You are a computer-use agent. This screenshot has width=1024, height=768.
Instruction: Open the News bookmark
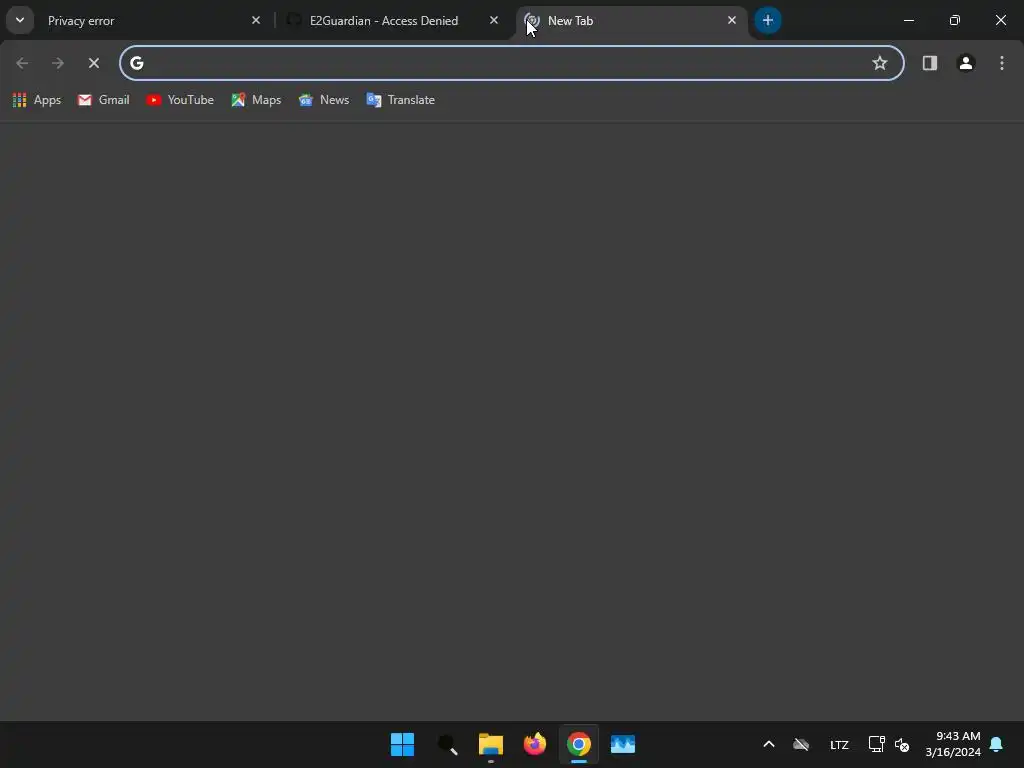point(324,100)
